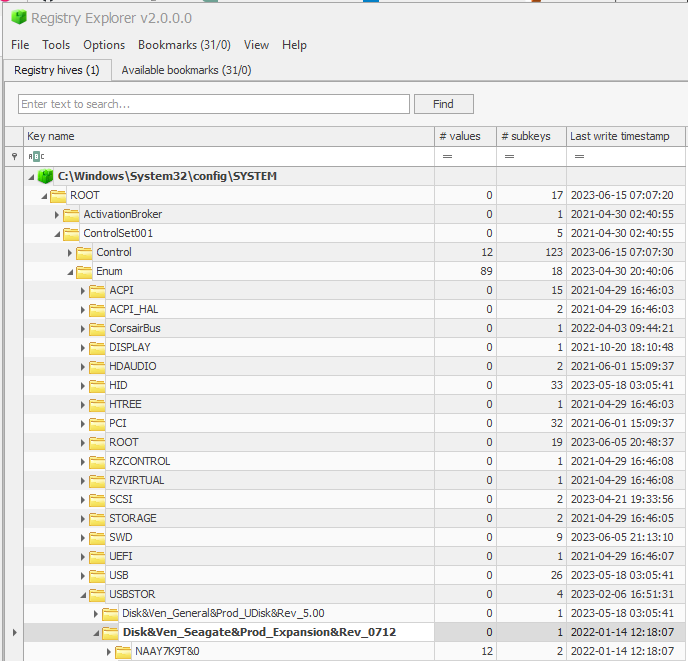
Task: Open the File menu
Action: [20, 45]
